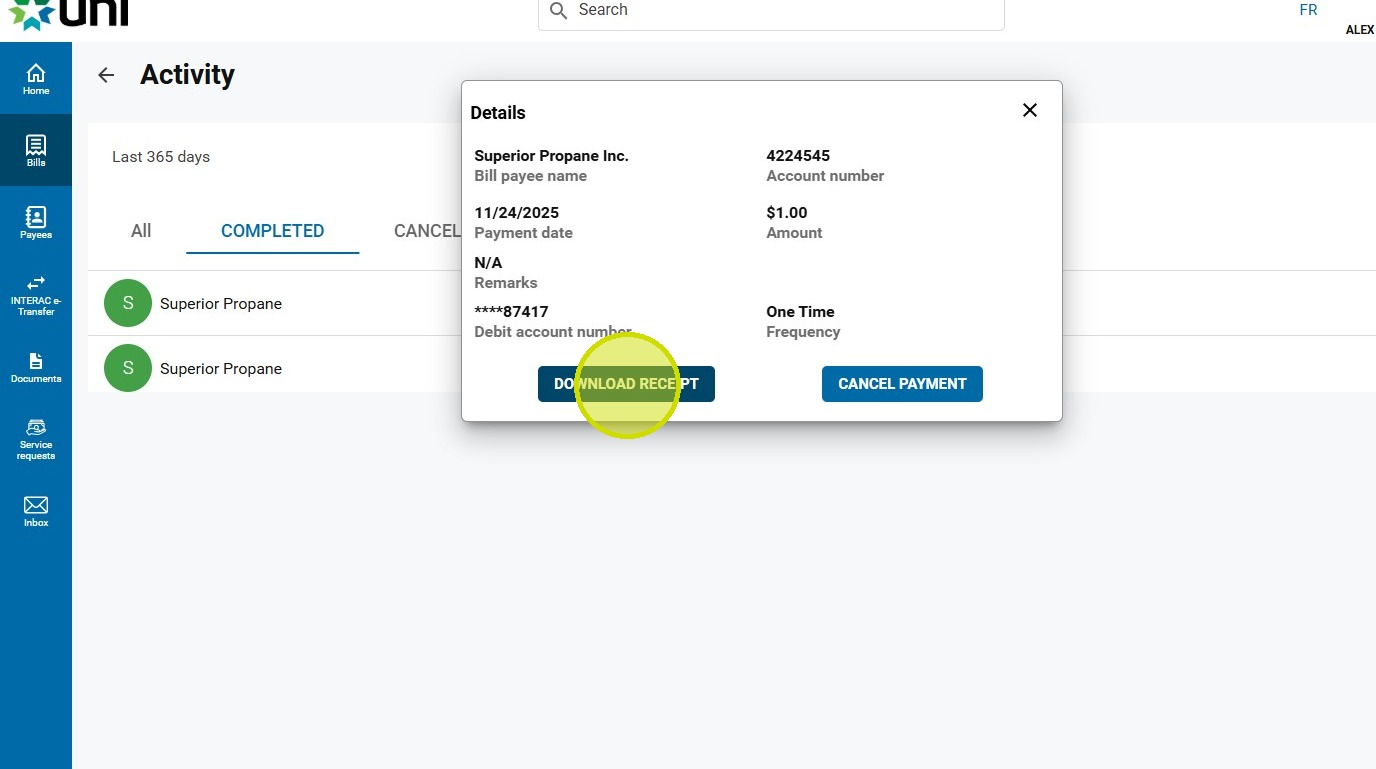1376x769 pixels.
Task: Click the Download Receipt button
Action: tap(626, 384)
